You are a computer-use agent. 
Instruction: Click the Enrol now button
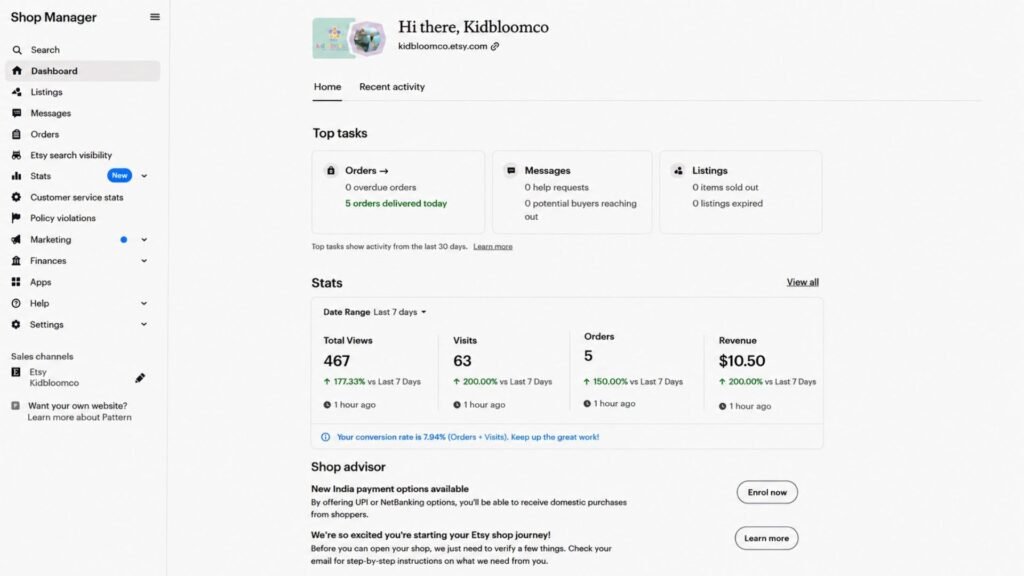click(767, 492)
